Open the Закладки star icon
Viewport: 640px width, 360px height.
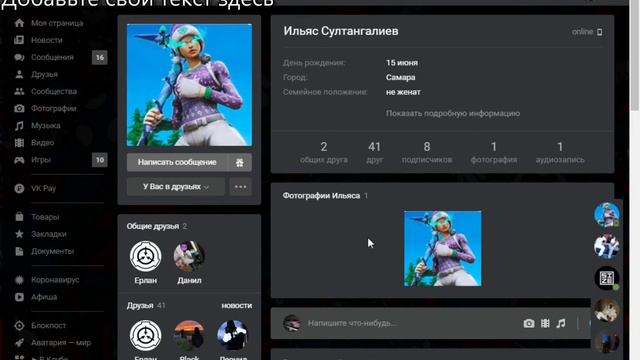click(19, 234)
